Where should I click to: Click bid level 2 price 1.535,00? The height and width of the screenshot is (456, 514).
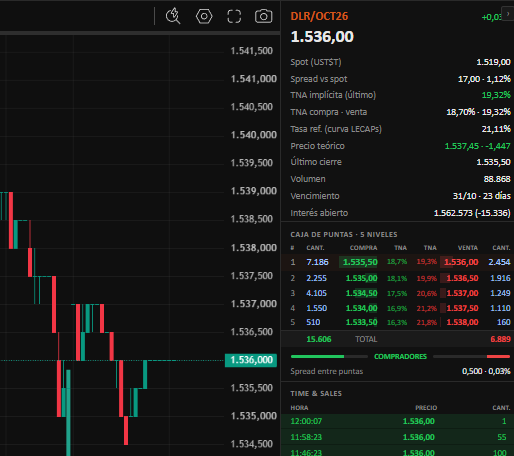361,278
